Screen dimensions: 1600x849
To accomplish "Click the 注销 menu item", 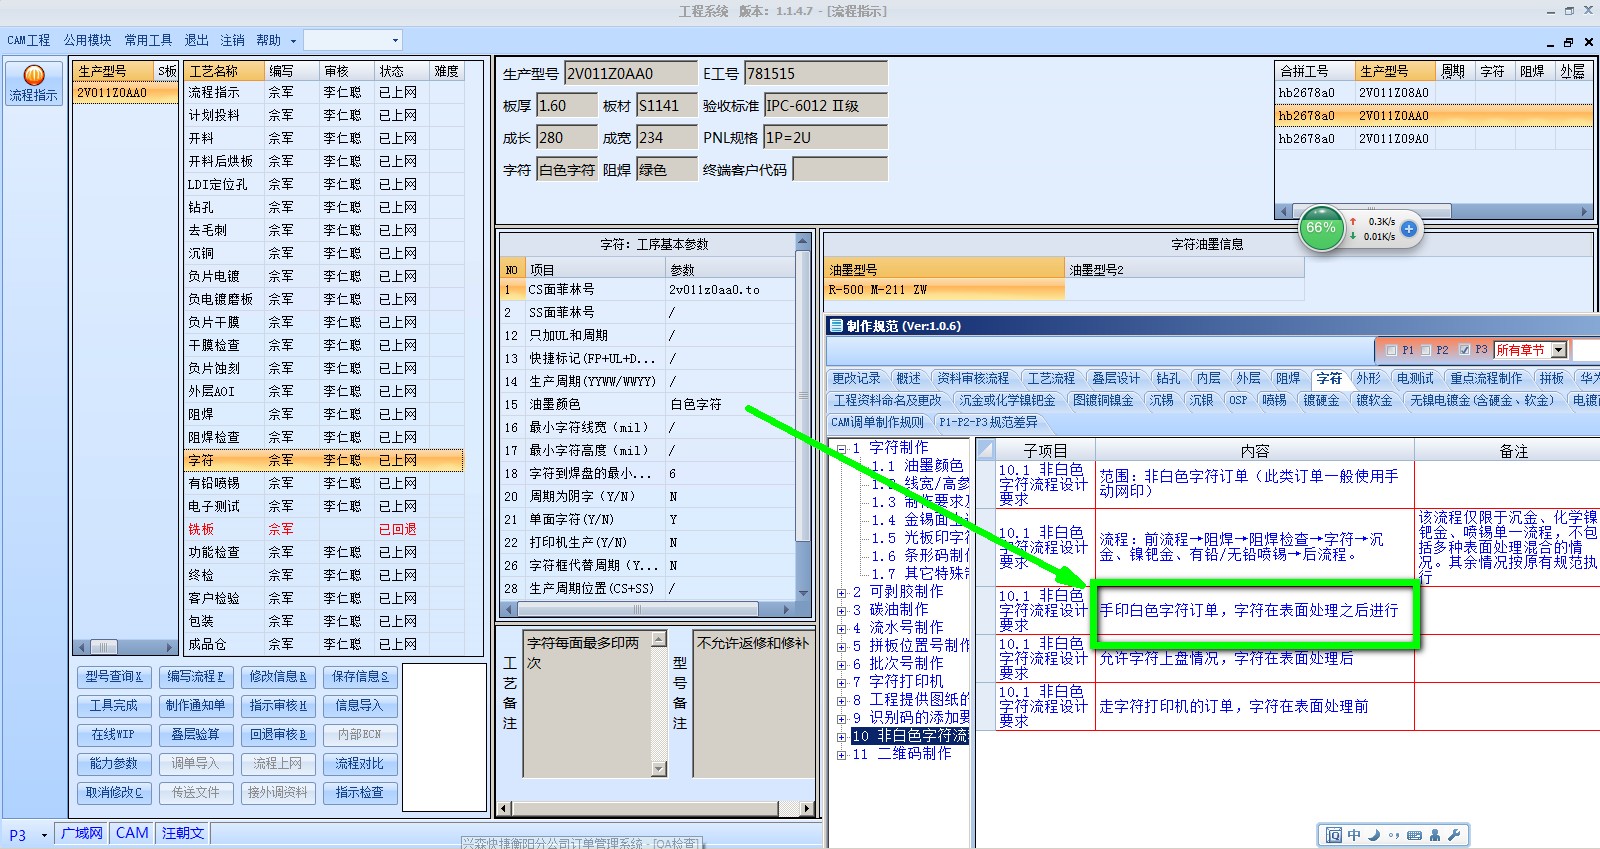I will (232, 40).
